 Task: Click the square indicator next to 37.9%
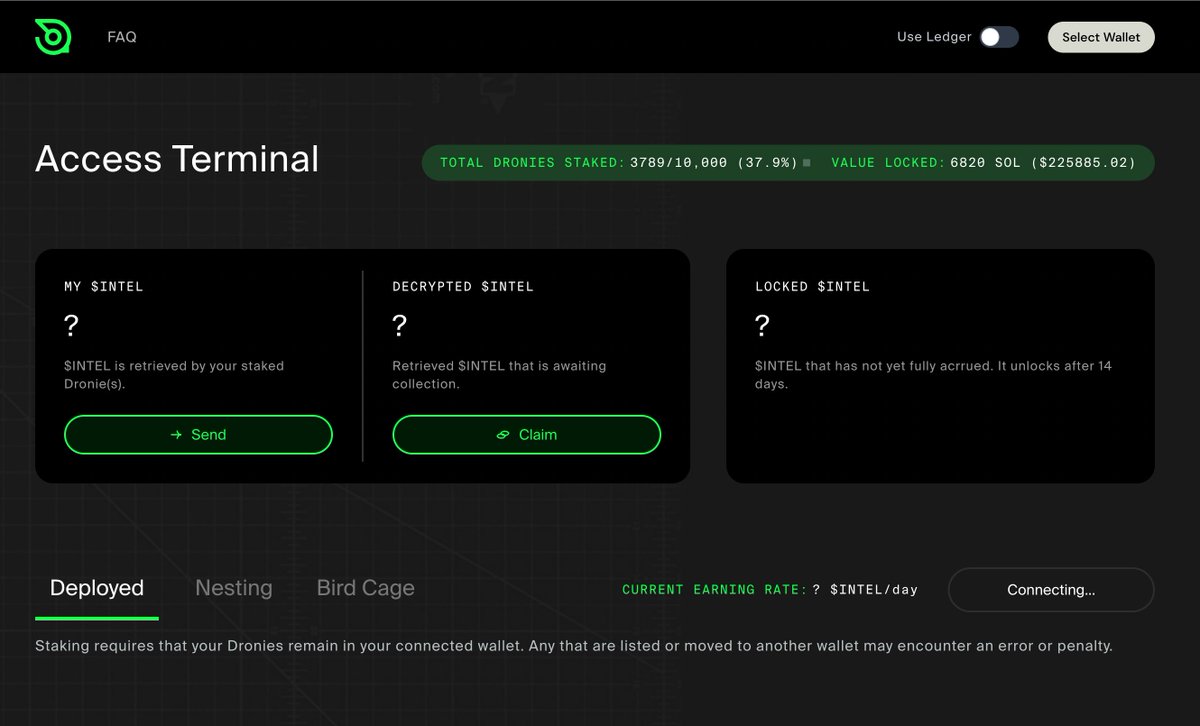click(806, 162)
